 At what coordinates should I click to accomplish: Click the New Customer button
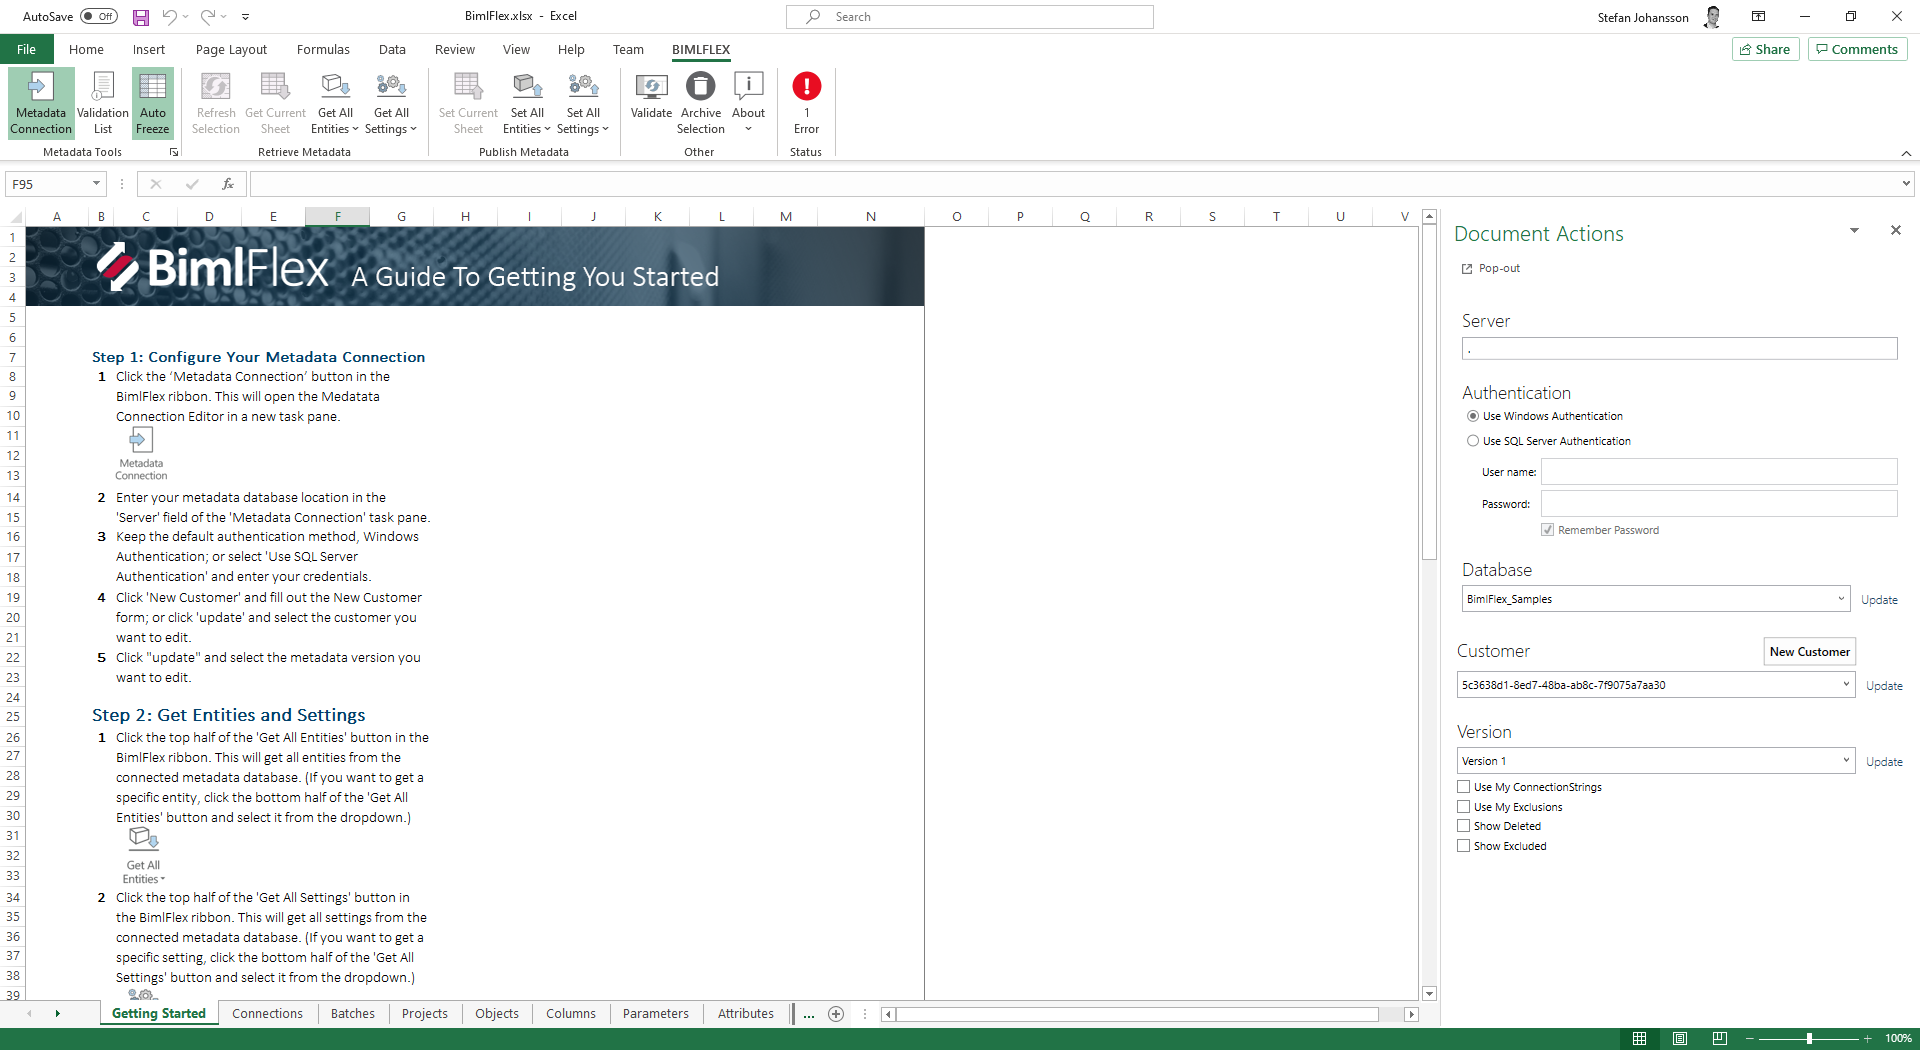1809,651
